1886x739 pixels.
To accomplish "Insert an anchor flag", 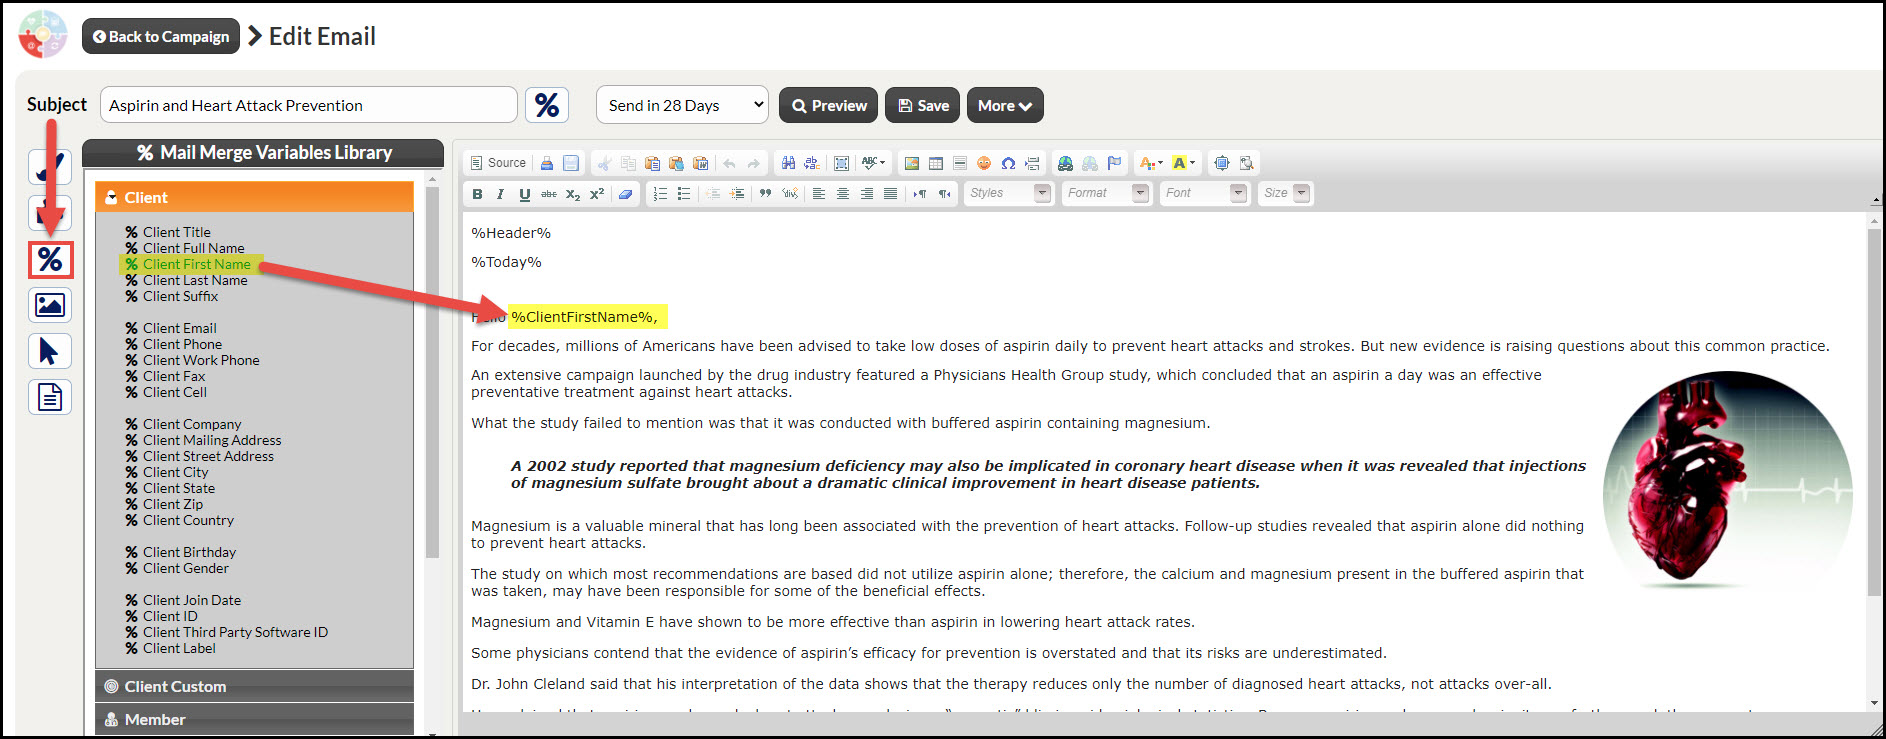I will [1114, 163].
